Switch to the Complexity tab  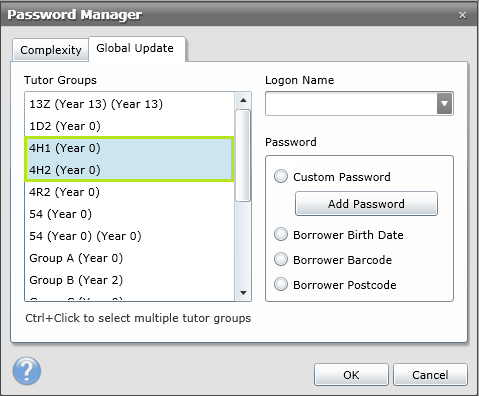(x=51, y=50)
